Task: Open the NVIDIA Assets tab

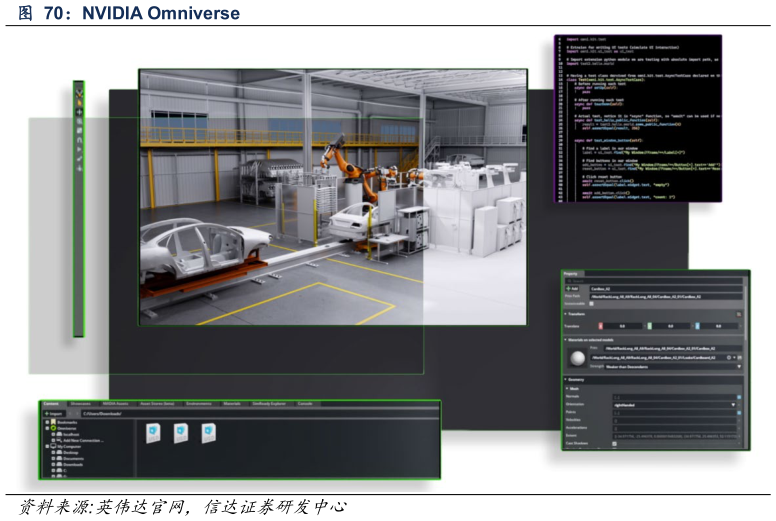Action: pyautogui.click(x=115, y=404)
